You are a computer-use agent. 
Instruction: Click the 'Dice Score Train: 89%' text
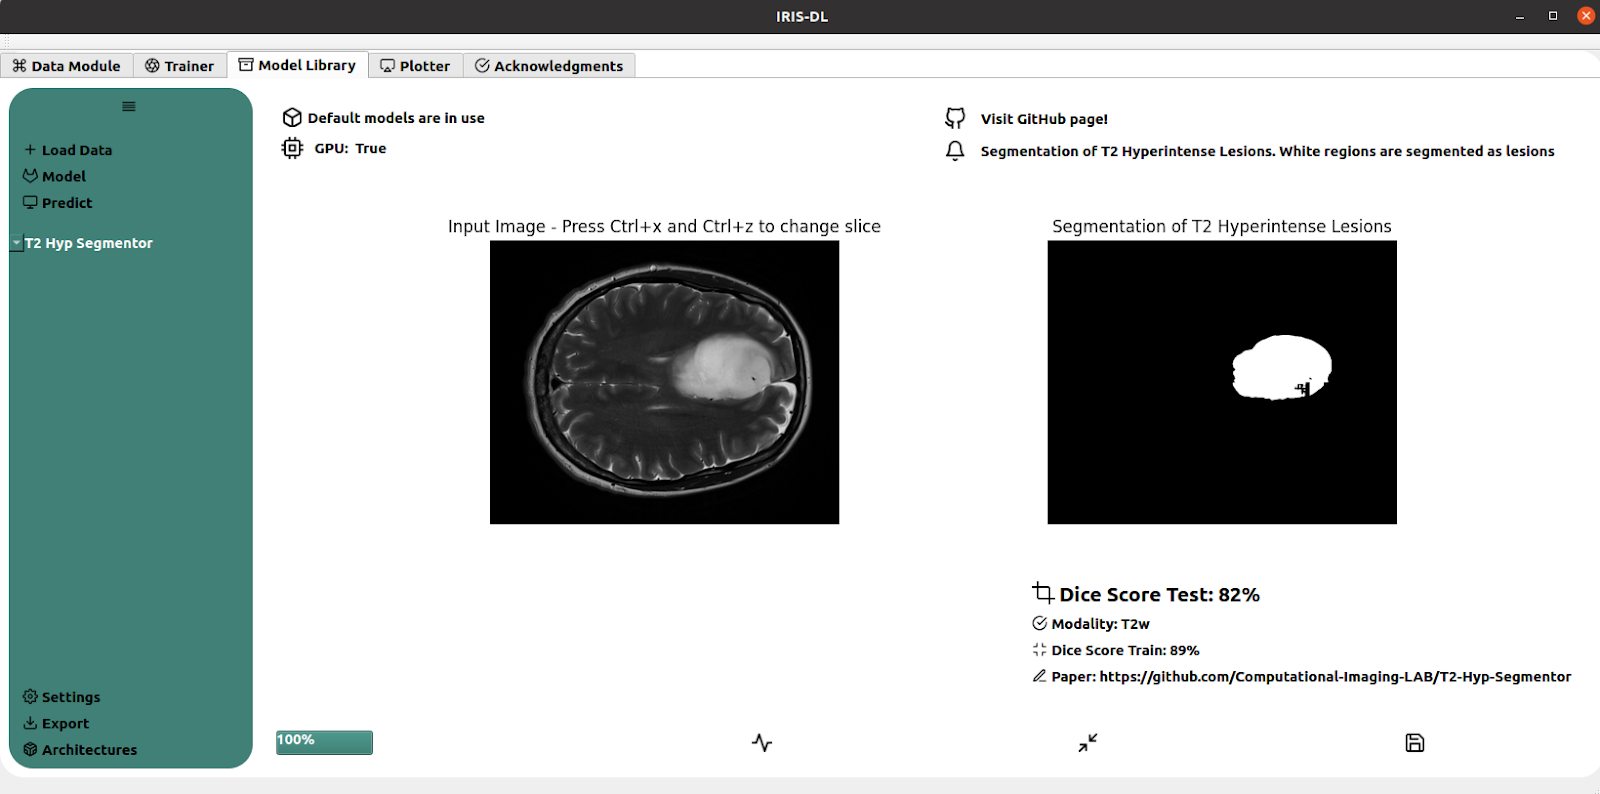[1125, 650]
